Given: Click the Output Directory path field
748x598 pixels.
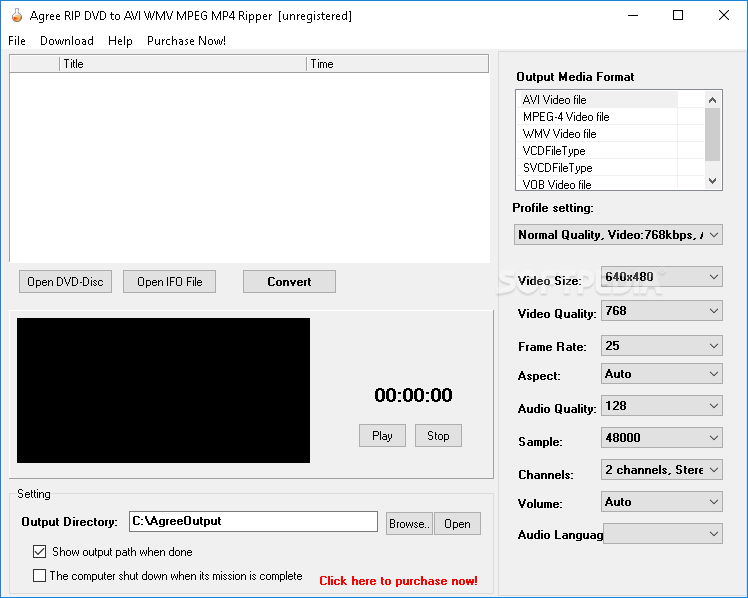Looking at the screenshot, I should [253, 521].
